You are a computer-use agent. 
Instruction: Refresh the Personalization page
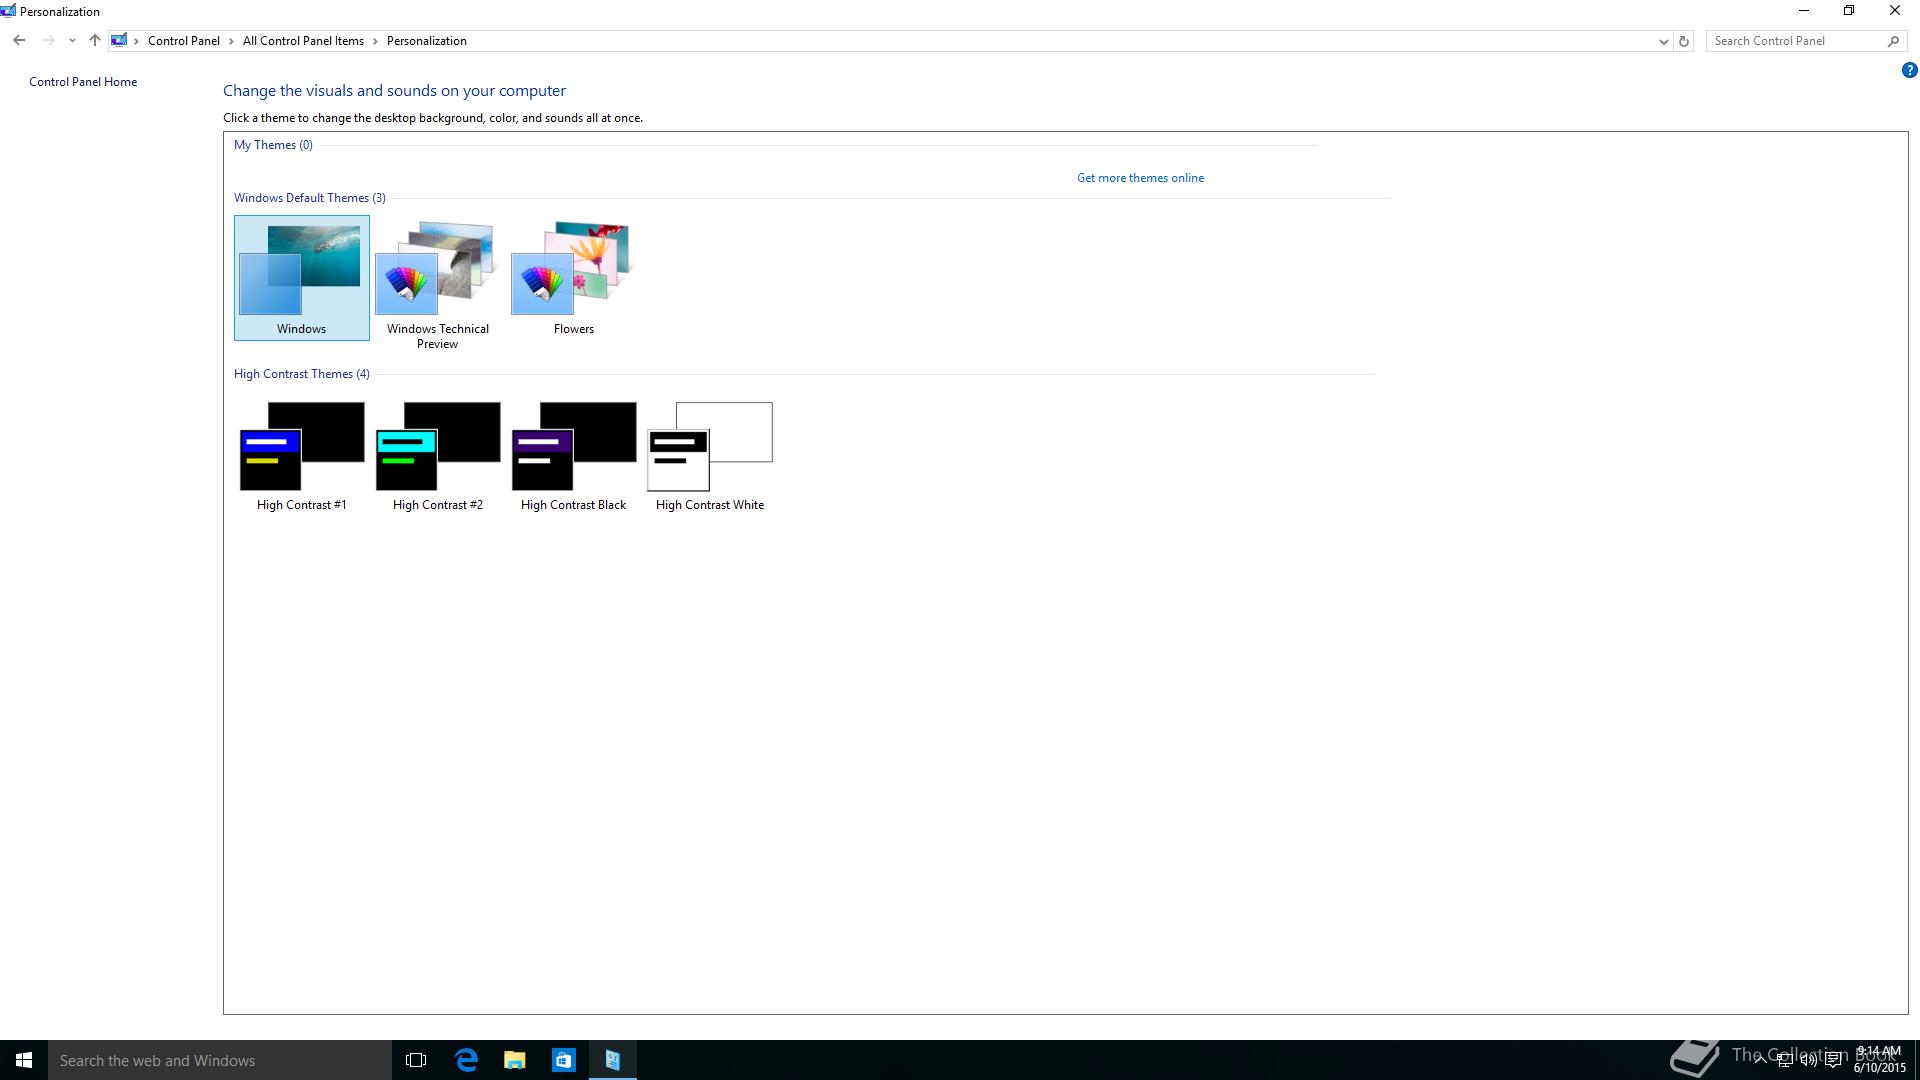(x=1684, y=41)
